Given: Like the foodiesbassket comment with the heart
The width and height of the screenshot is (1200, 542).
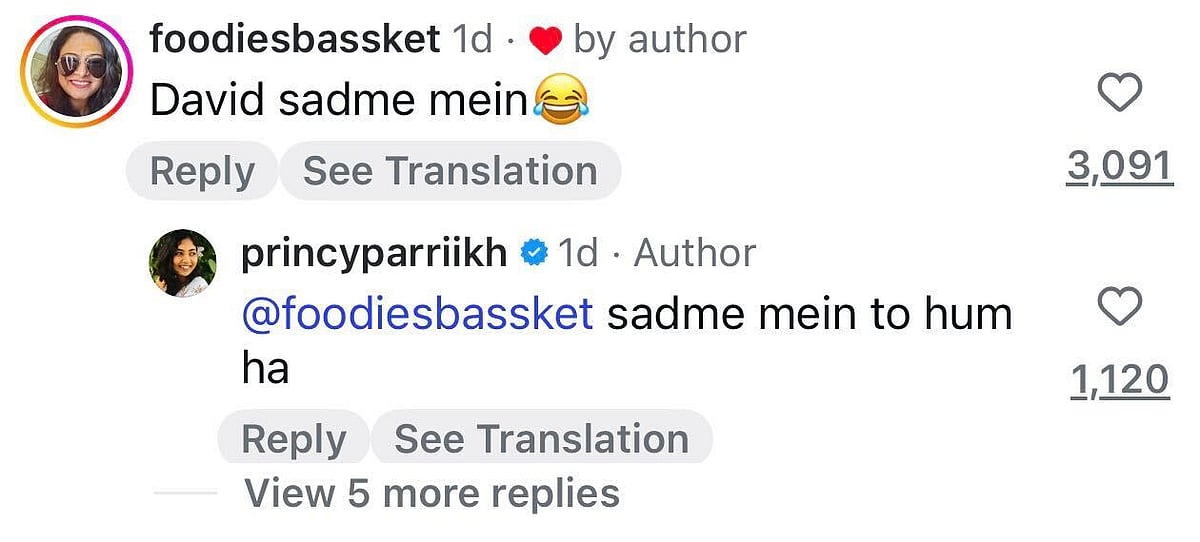Looking at the screenshot, I should (x=1119, y=95).
